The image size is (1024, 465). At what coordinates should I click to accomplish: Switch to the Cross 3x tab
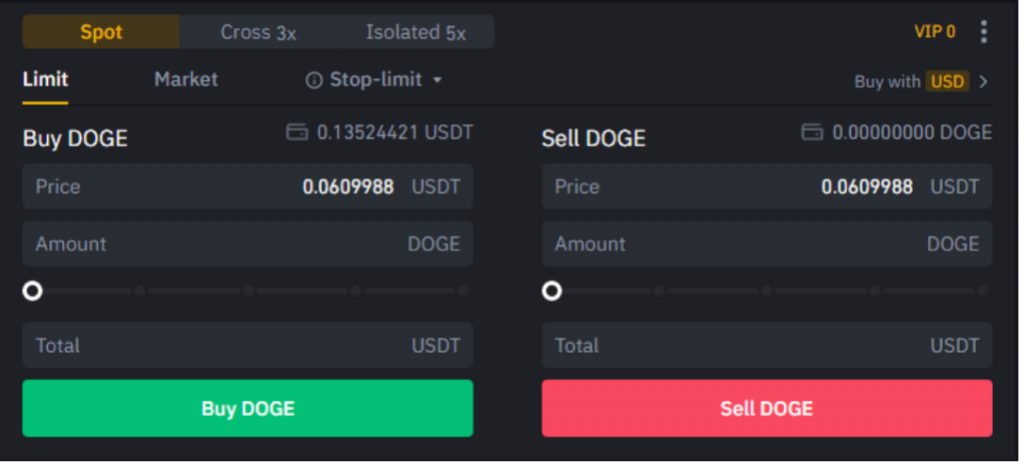[259, 32]
